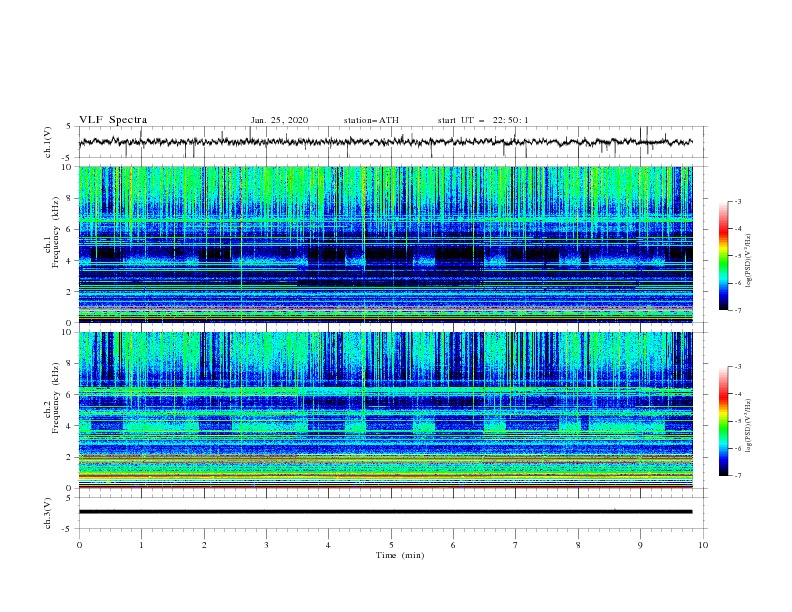
Task: Click time axis tick label '5'
Action: tap(391, 545)
